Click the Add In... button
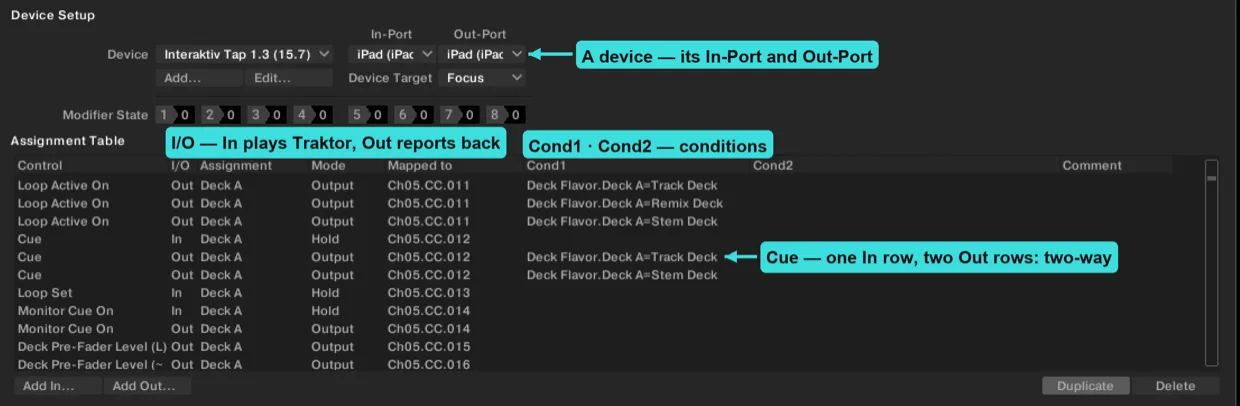1240x406 pixels. point(57,386)
